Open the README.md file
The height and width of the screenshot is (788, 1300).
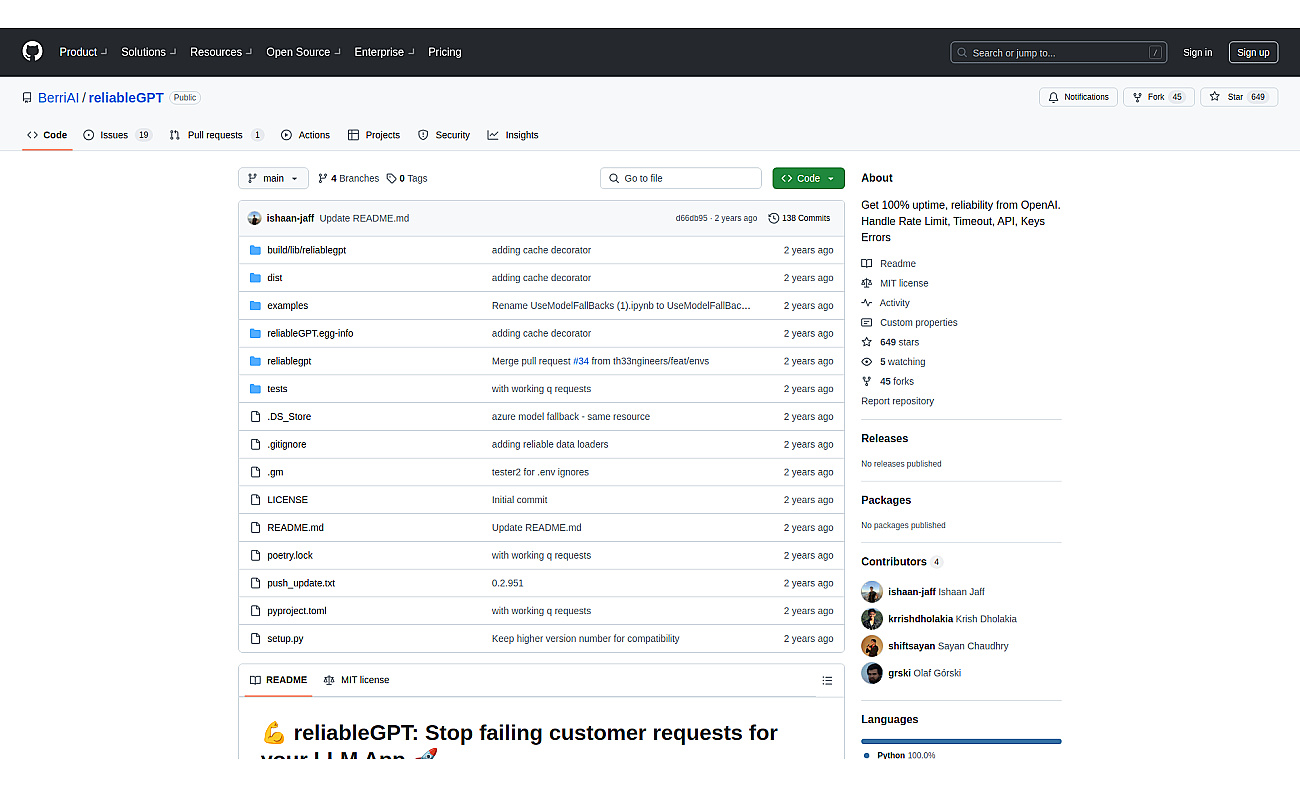coord(295,528)
